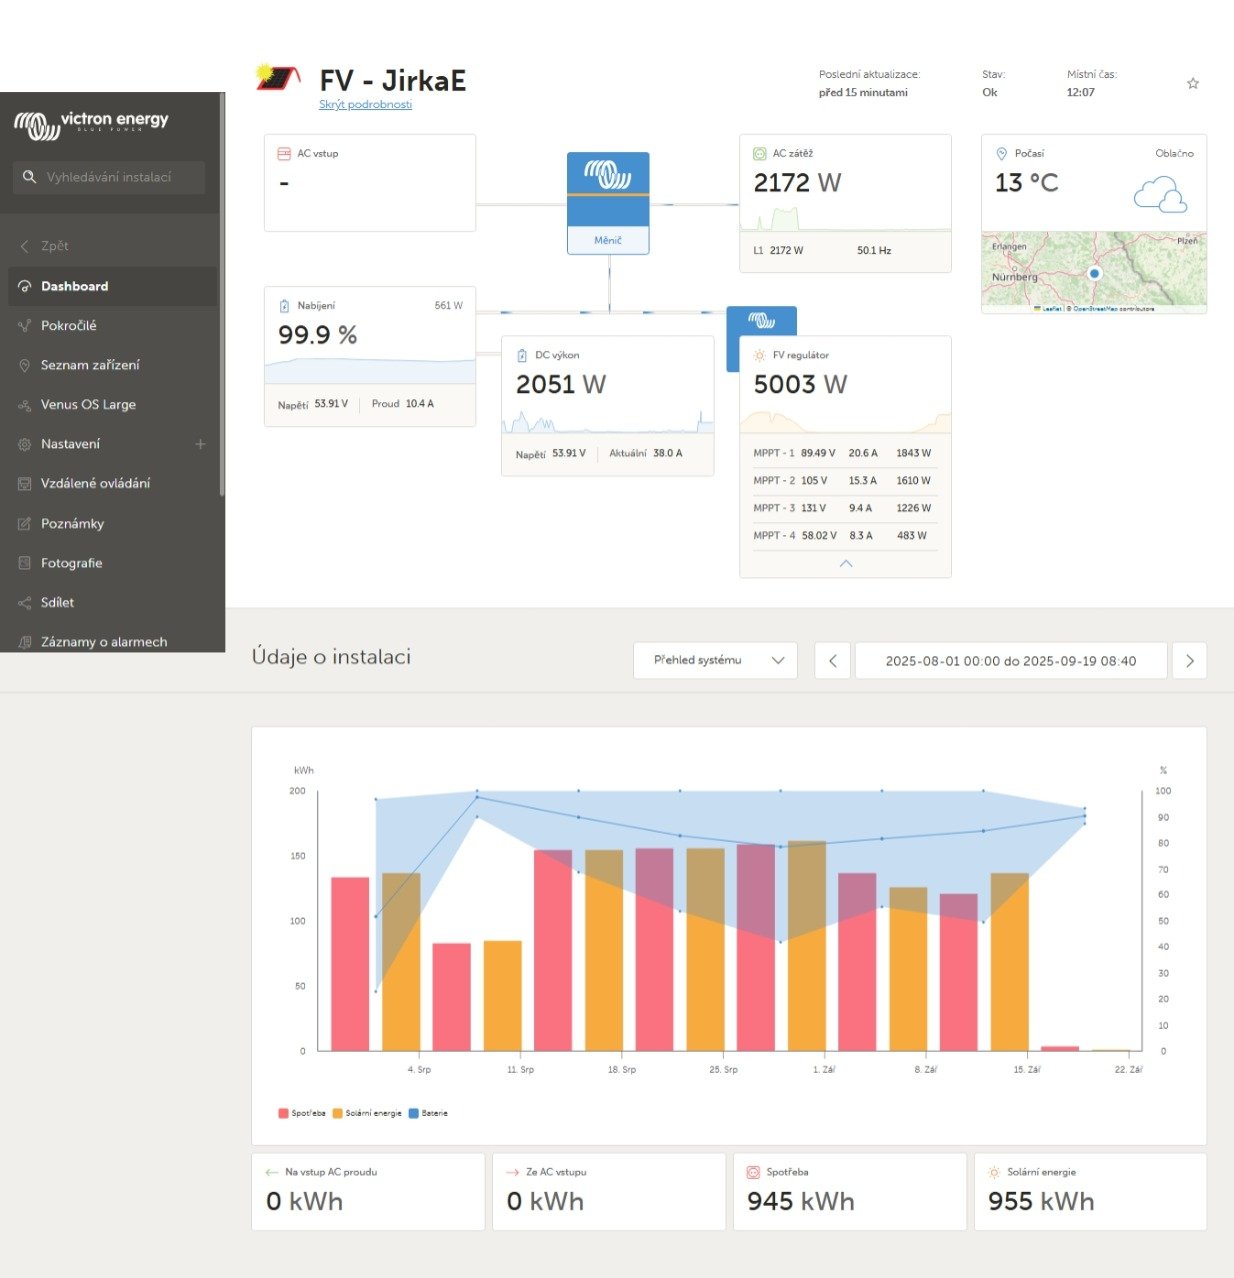Open the Přehled systému dropdown
Viewport: 1234px width, 1278px height.
point(715,660)
